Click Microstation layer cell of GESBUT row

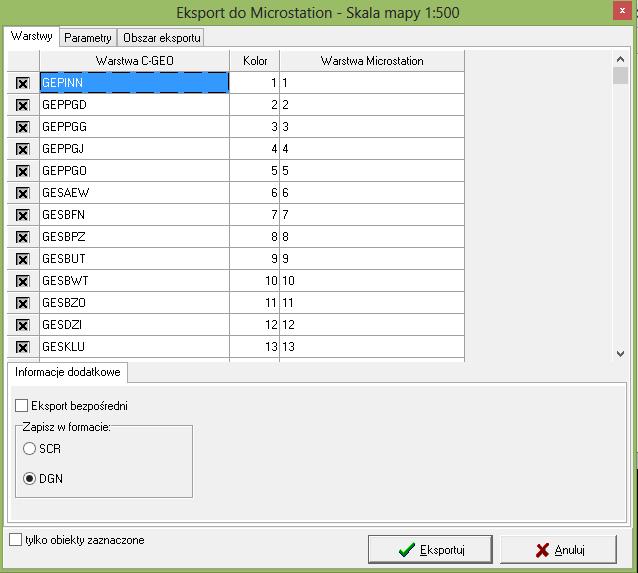click(372, 258)
